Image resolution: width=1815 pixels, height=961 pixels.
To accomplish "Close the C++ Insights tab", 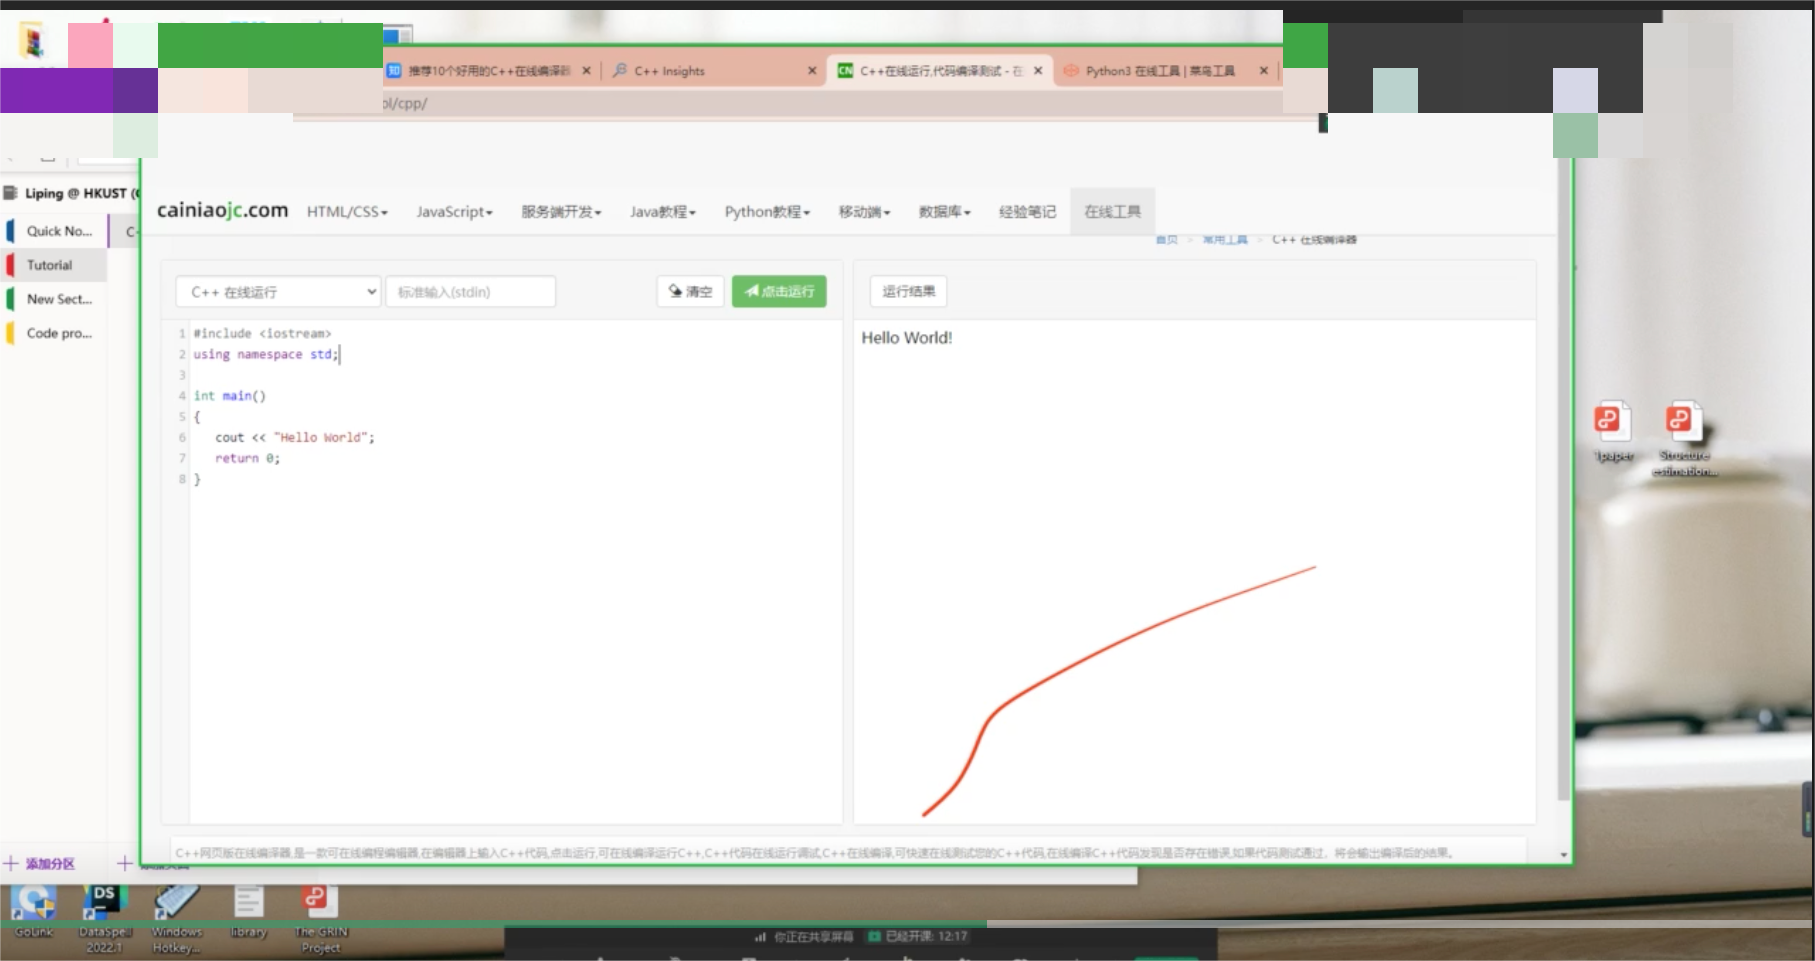I will click(812, 71).
